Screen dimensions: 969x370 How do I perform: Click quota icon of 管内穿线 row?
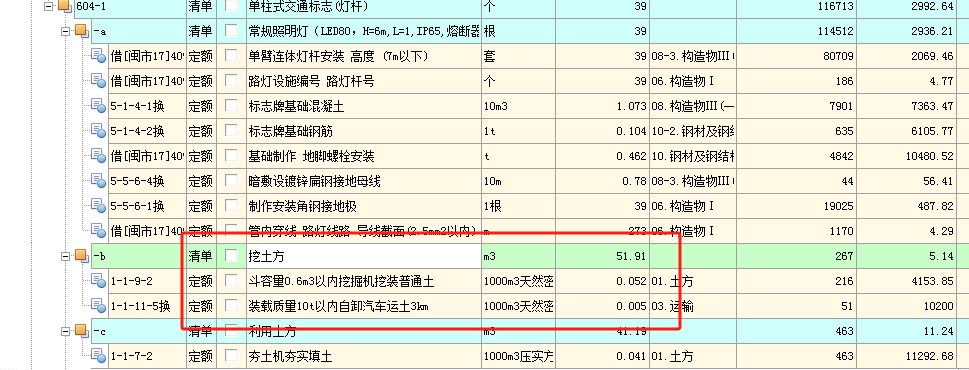click(x=99, y=230)
